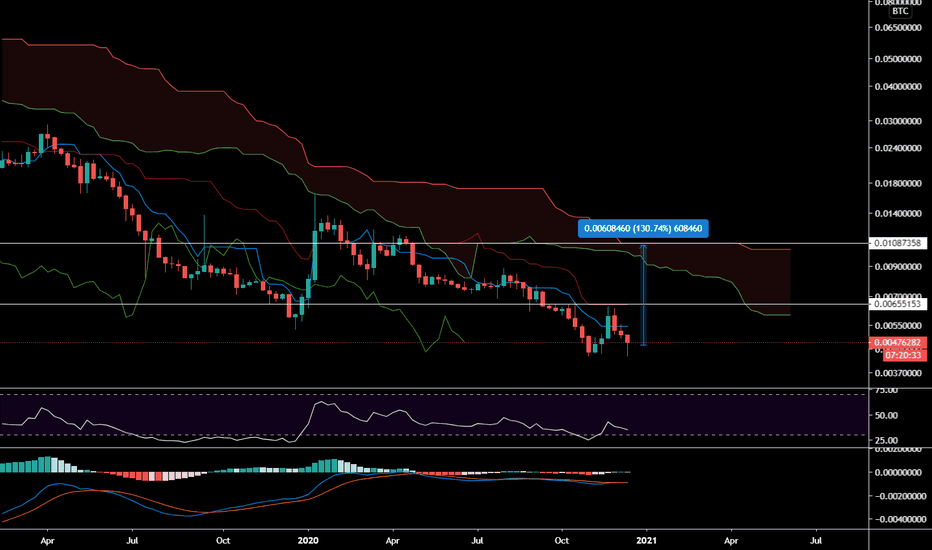Click the 0.02400000 price scale value
Viewport: 932px width, 550px height.
click(898, 148)
